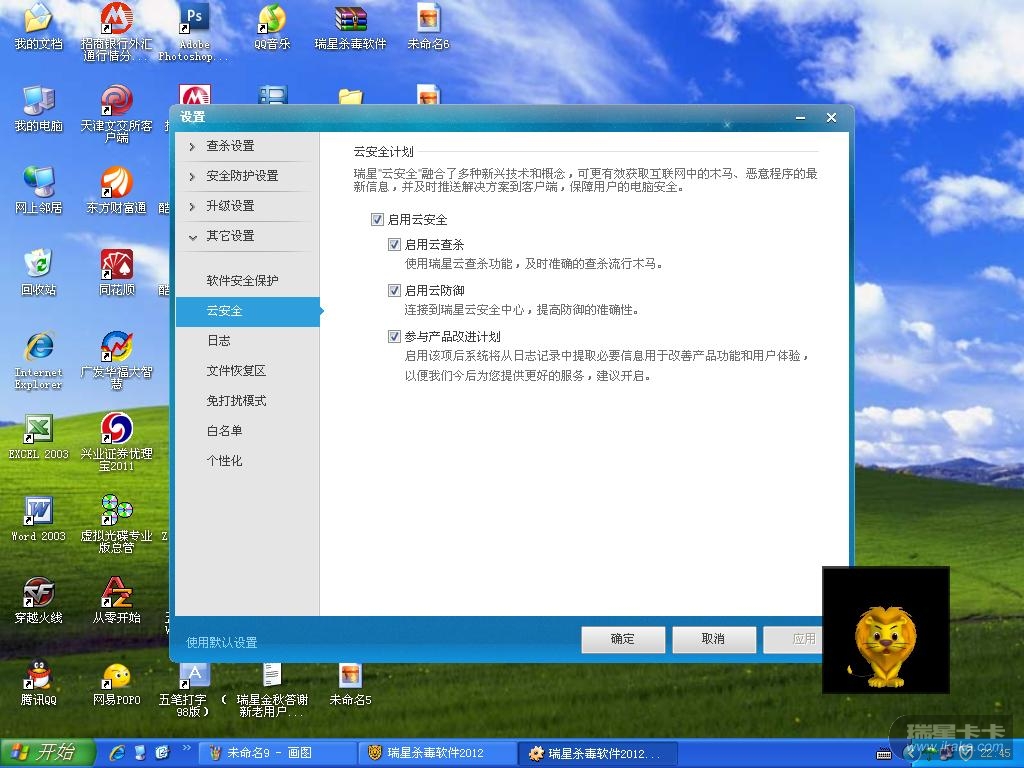Toggle the 启用云安全 checkbox
This screenshot has width=1024, height=768.
[x=377, y=219]
